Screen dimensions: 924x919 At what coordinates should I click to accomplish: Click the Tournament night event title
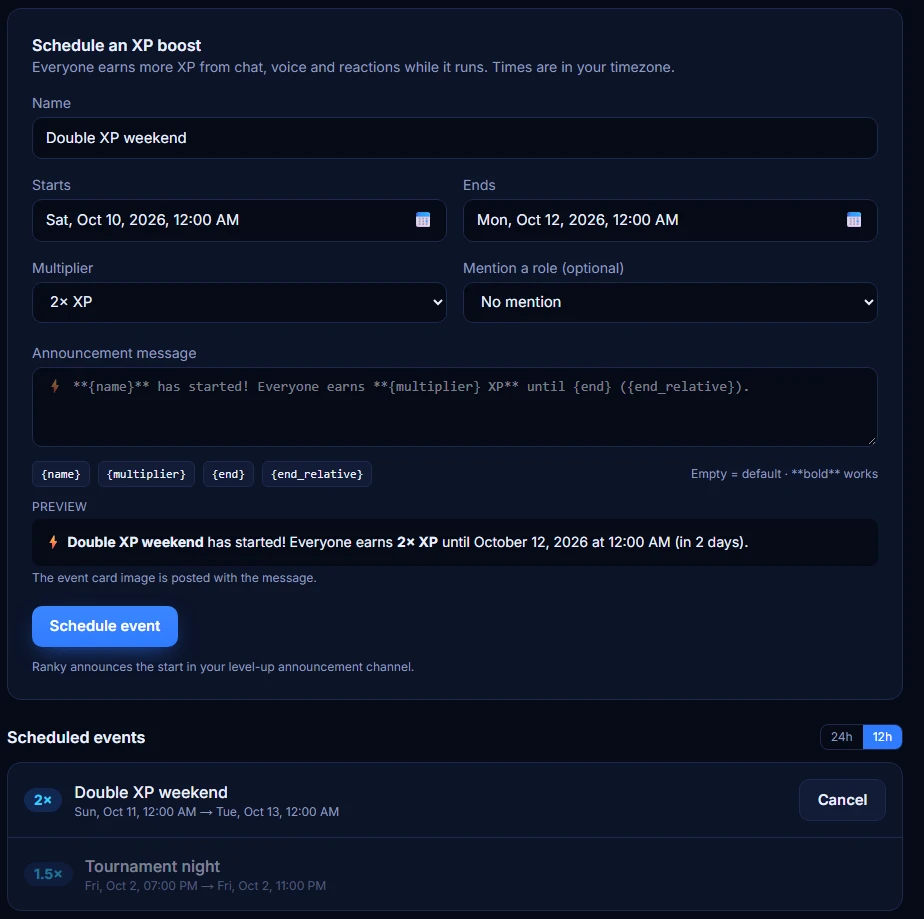(152, 867)
